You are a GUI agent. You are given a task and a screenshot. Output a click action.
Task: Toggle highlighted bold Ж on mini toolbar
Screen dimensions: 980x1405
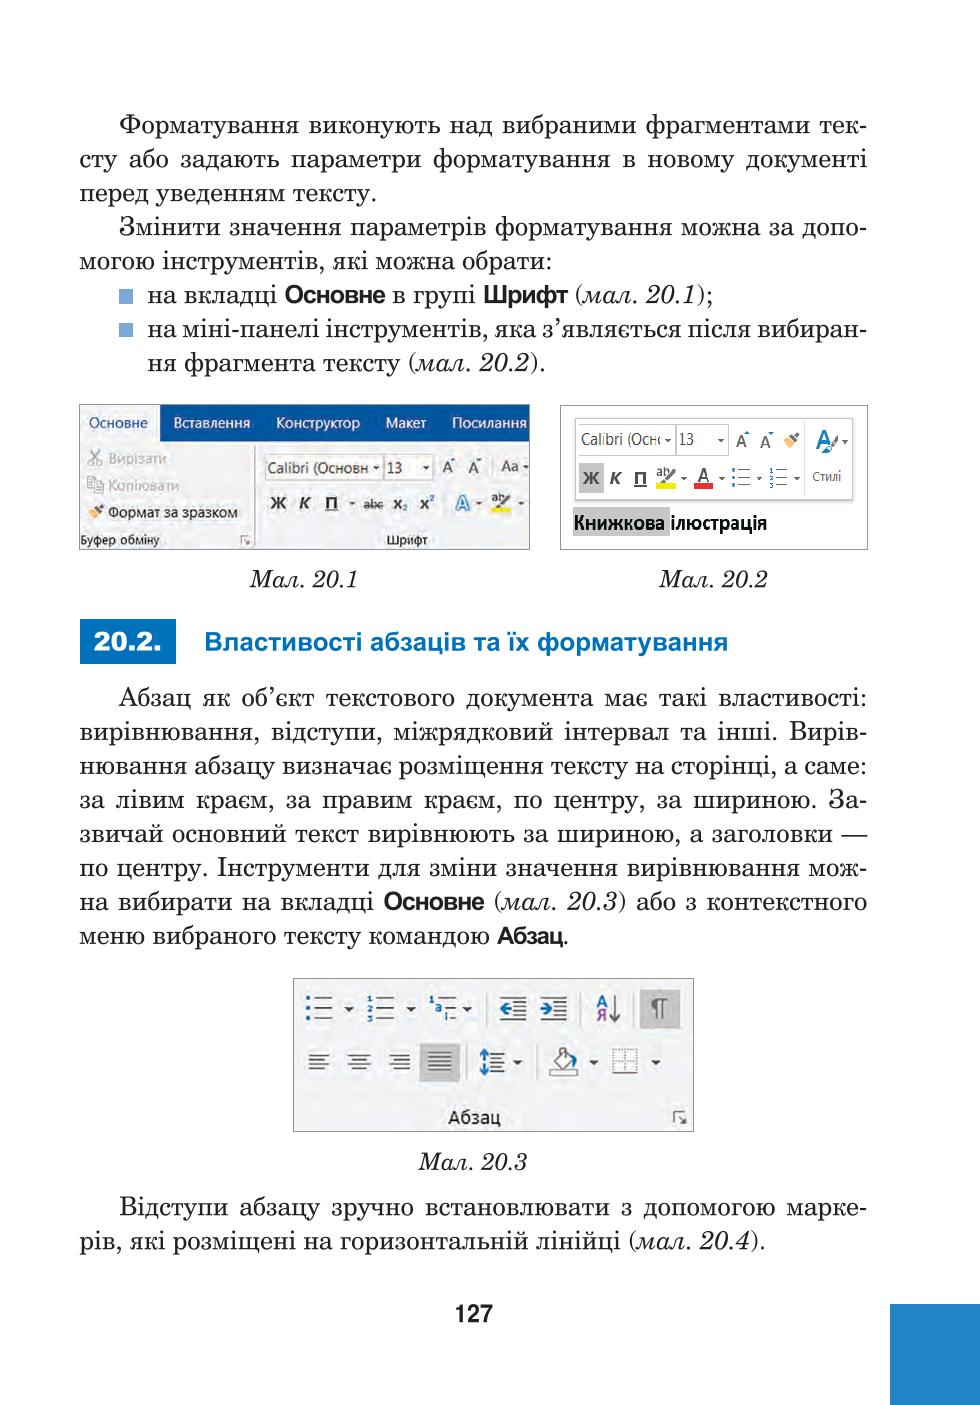592,478
